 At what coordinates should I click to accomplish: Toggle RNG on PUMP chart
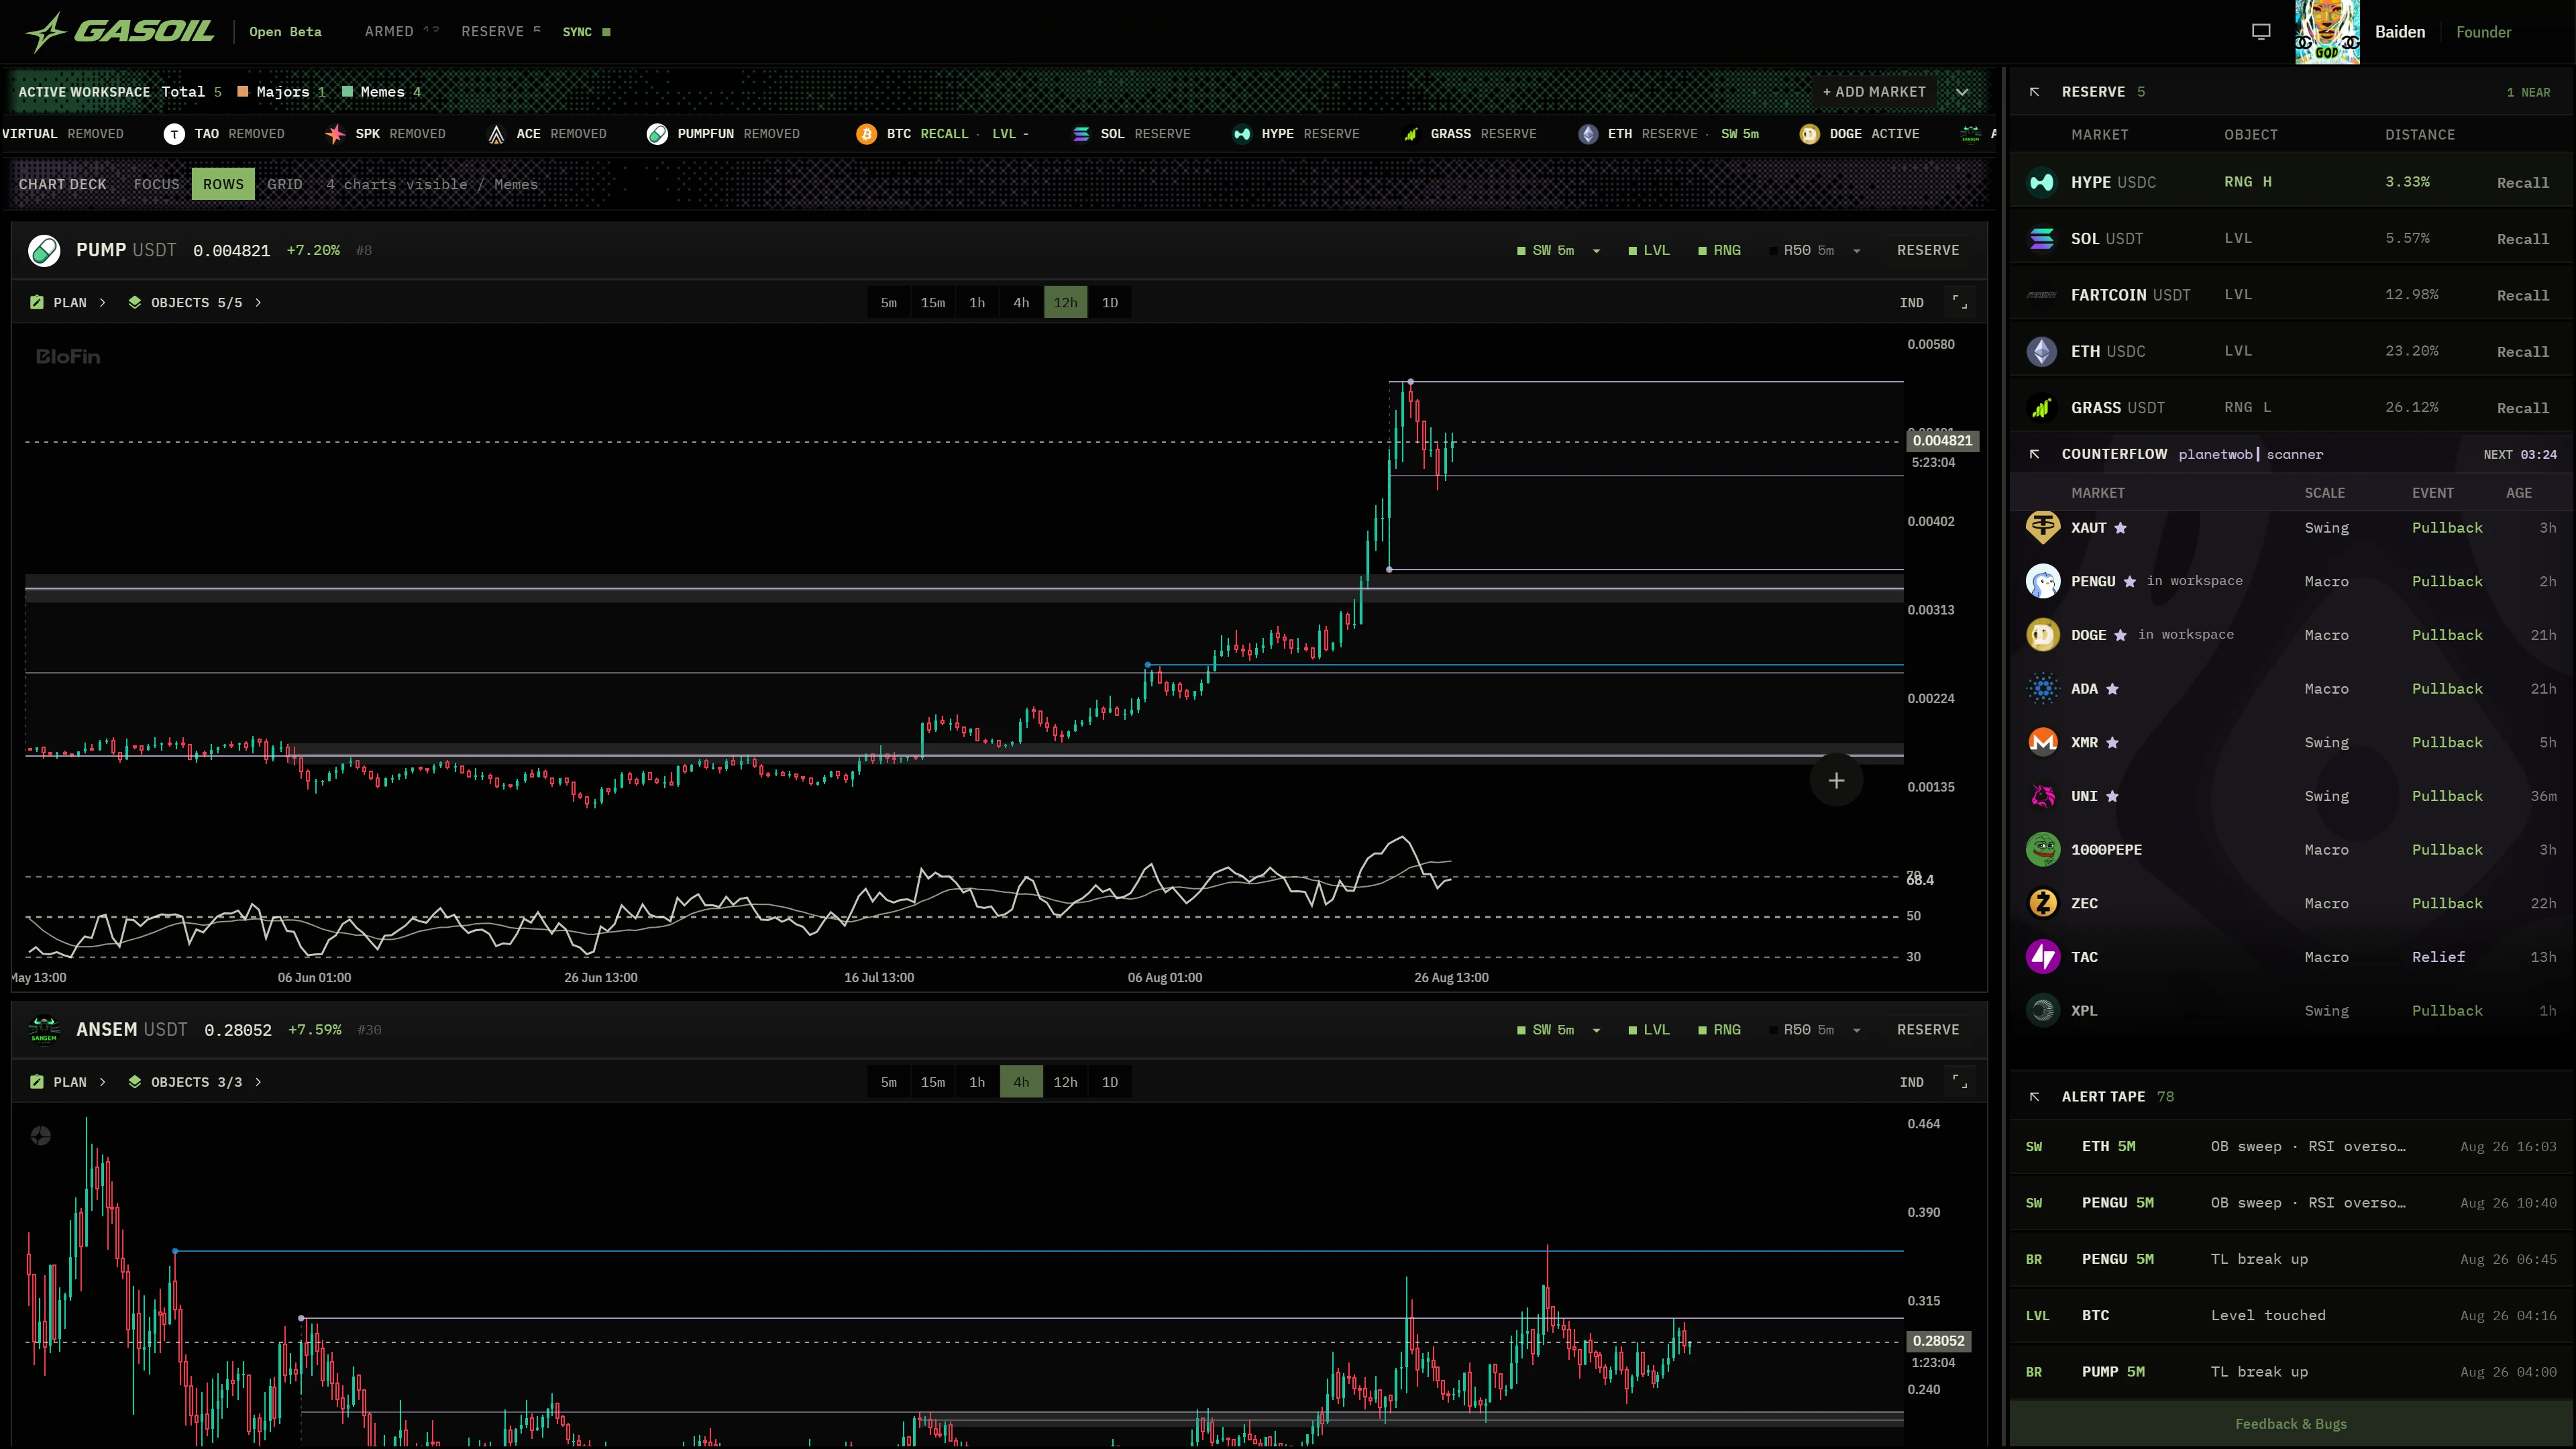1719,250
